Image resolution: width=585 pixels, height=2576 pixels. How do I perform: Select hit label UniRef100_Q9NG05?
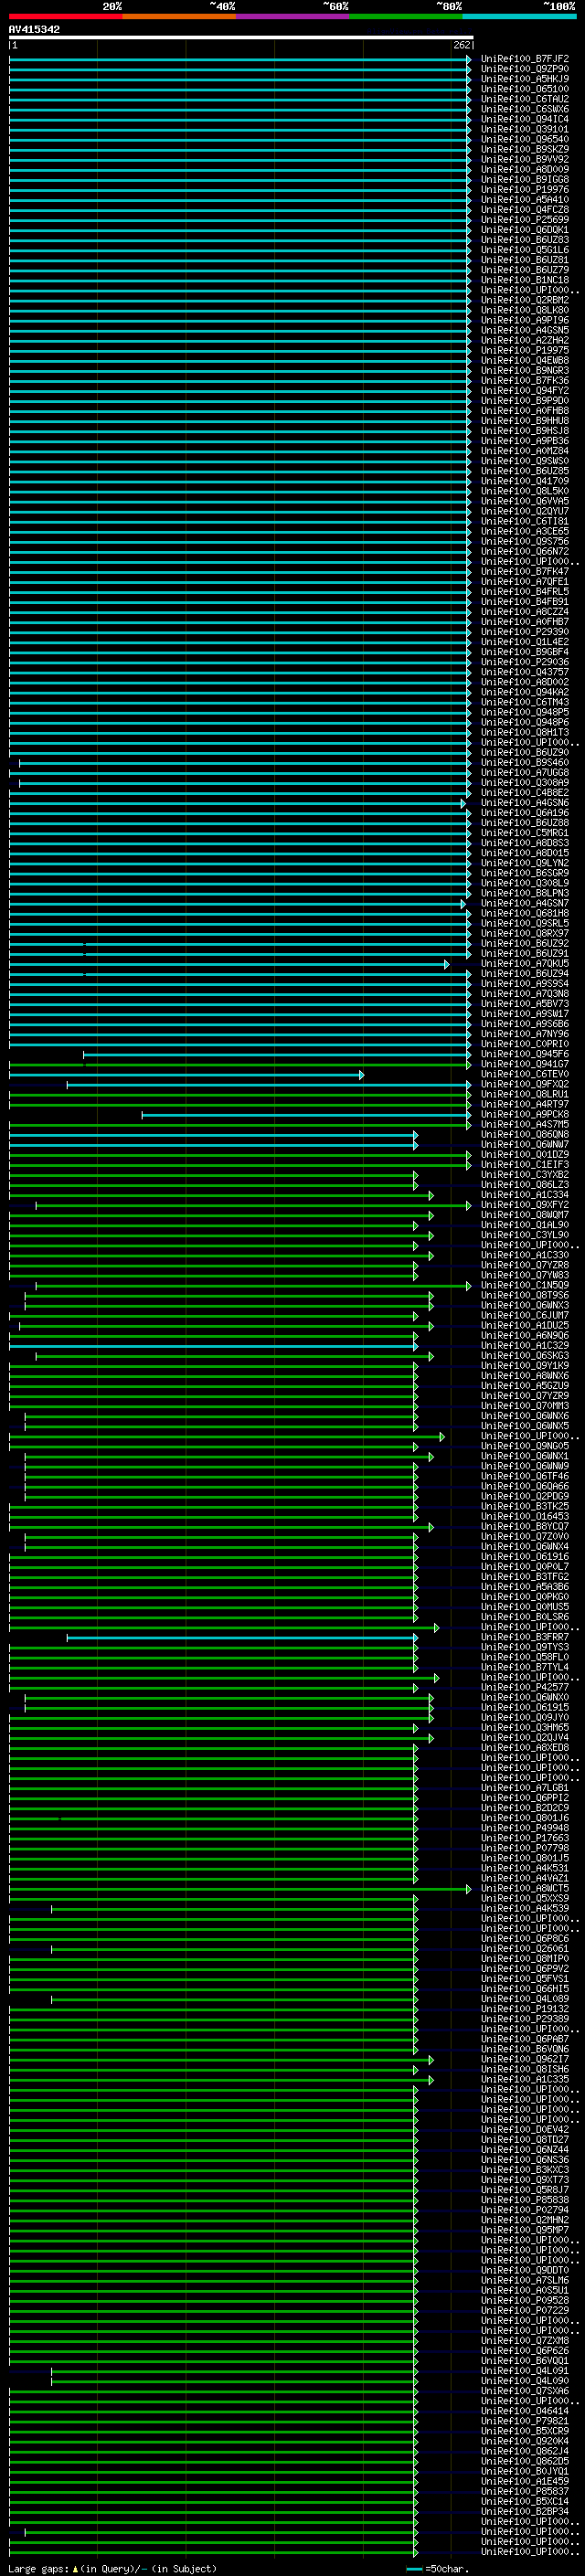pyautogui.click(x=525, y=1446)
